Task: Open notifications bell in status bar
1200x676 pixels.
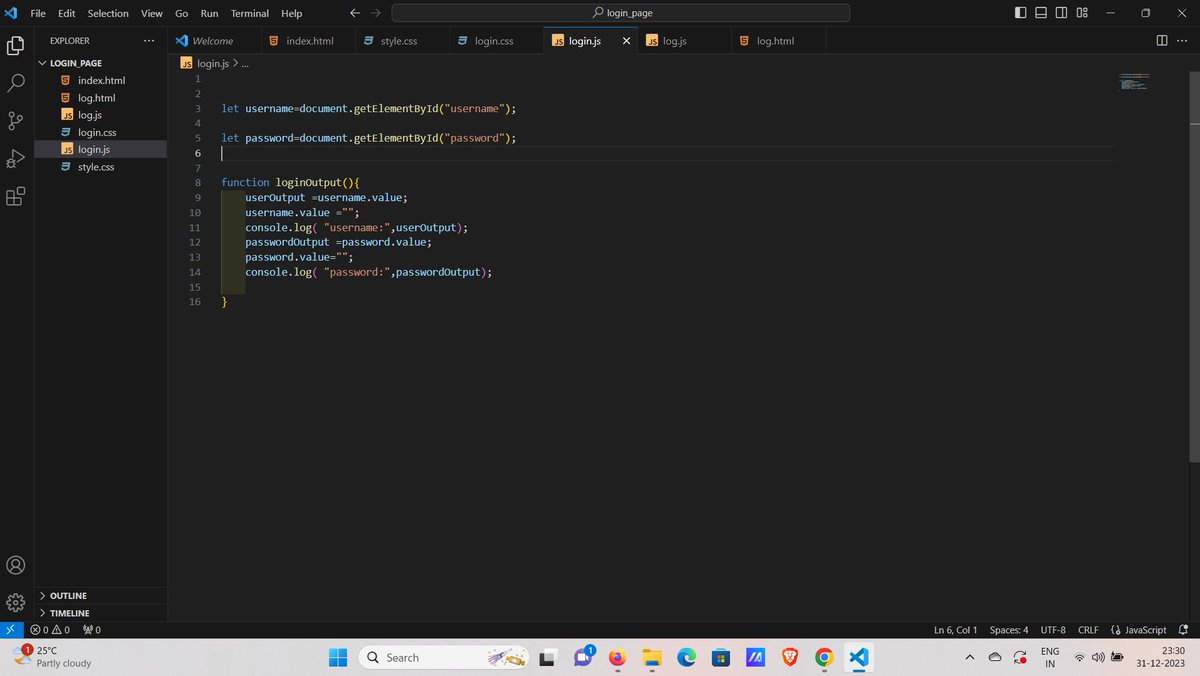Action: (1184, 630)
